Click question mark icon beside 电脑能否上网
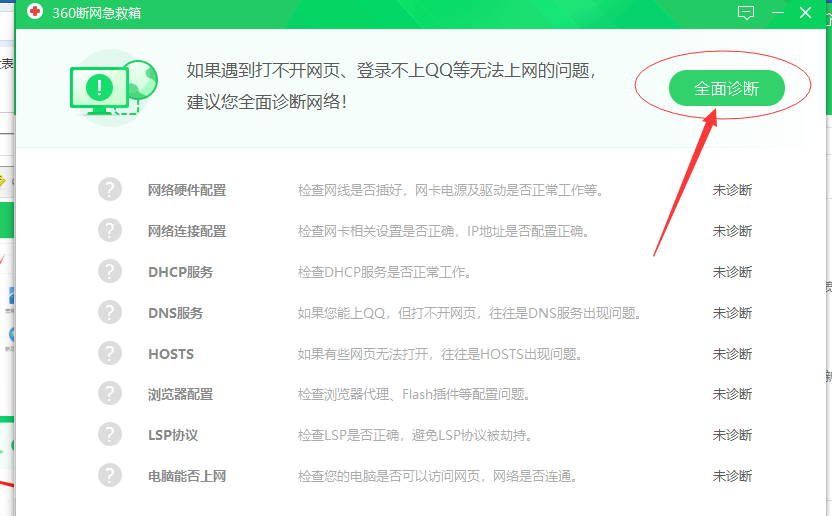832x516 pixels. pos(110,475)
